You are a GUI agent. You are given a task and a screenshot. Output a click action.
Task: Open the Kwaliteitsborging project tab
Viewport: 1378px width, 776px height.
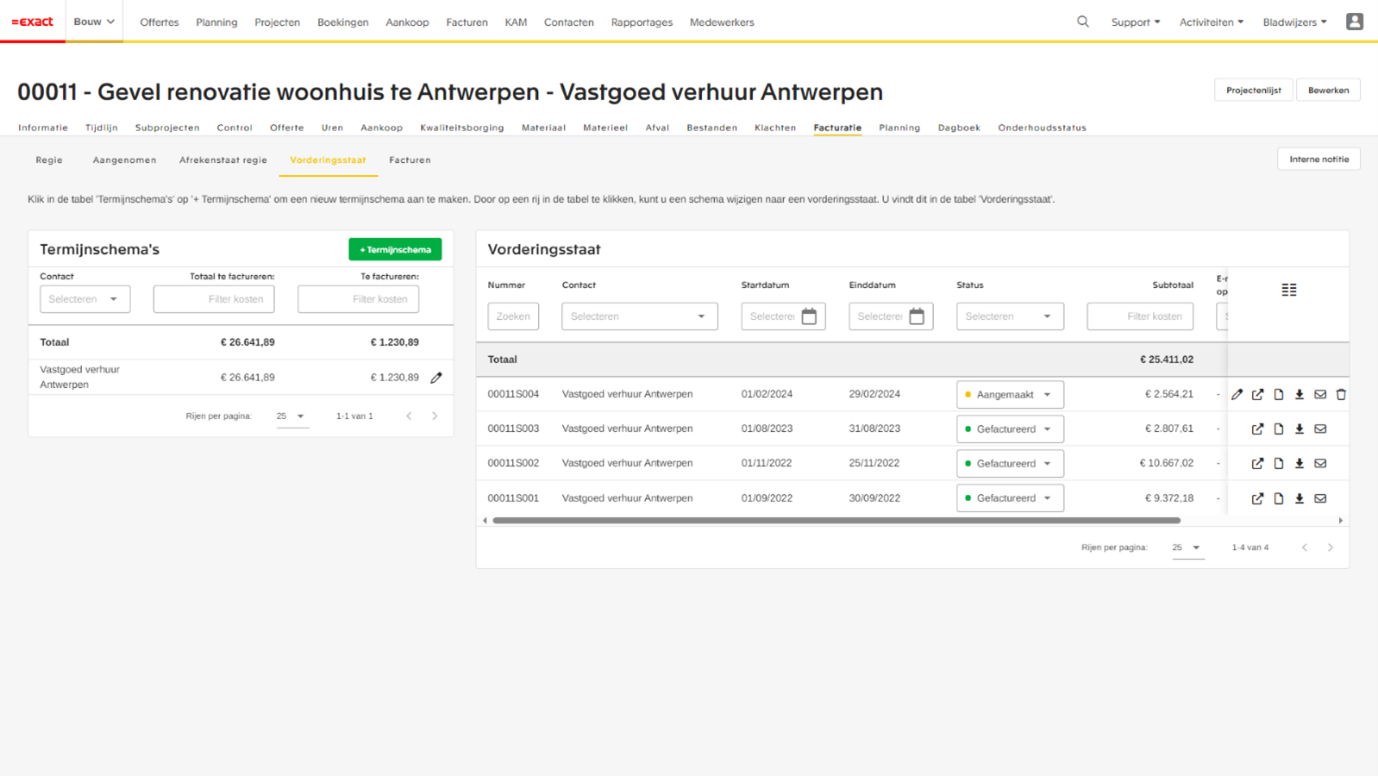tap(462, 128)
